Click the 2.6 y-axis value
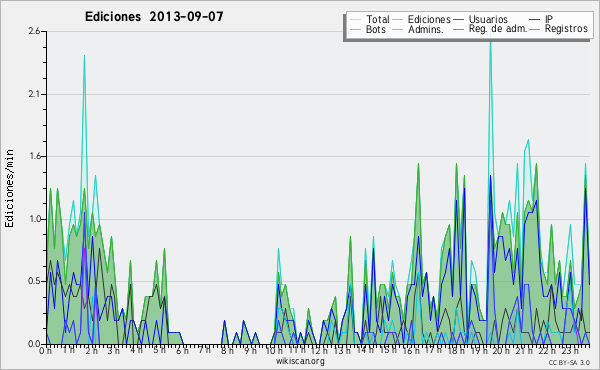 pos(34,31)
